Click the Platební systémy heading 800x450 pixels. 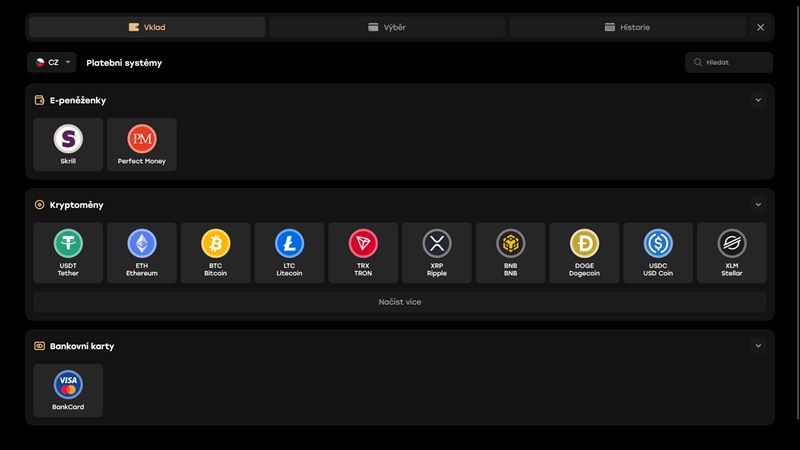point(124,63)
